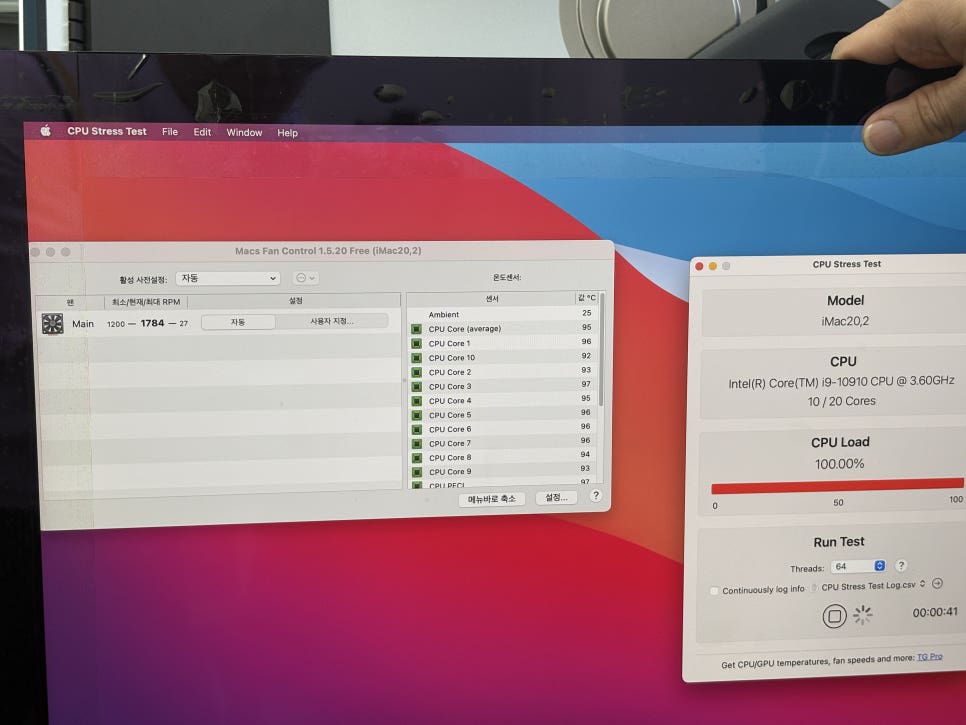Viewport: 966px width, 725px height.
Task: Click the 최소/현재/최대 RPM column header
Action: coord(146,302)
